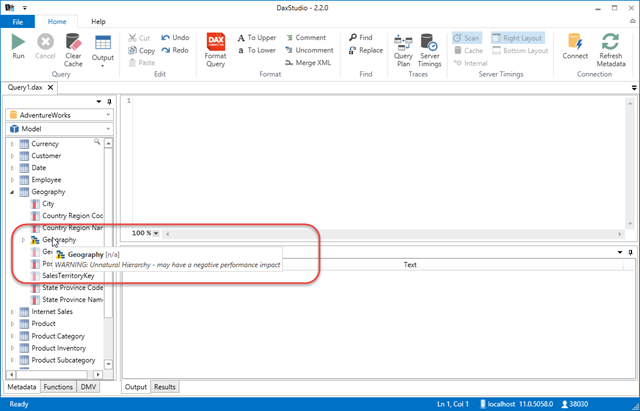This screenshot has height=411, width=640.
Task: Switch to the Functions tab
Action: click(58, 387)
